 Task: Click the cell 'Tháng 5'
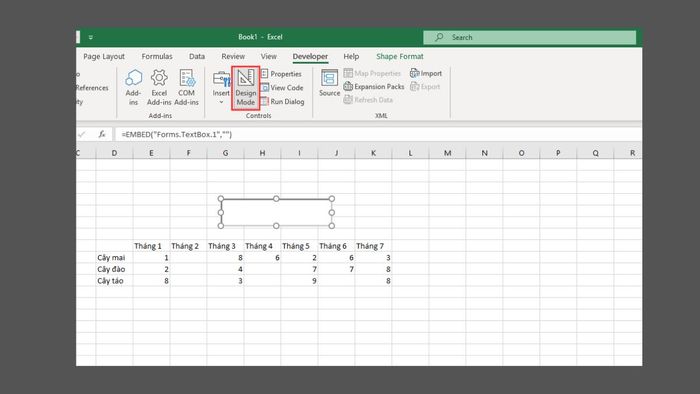coord(299,246)
